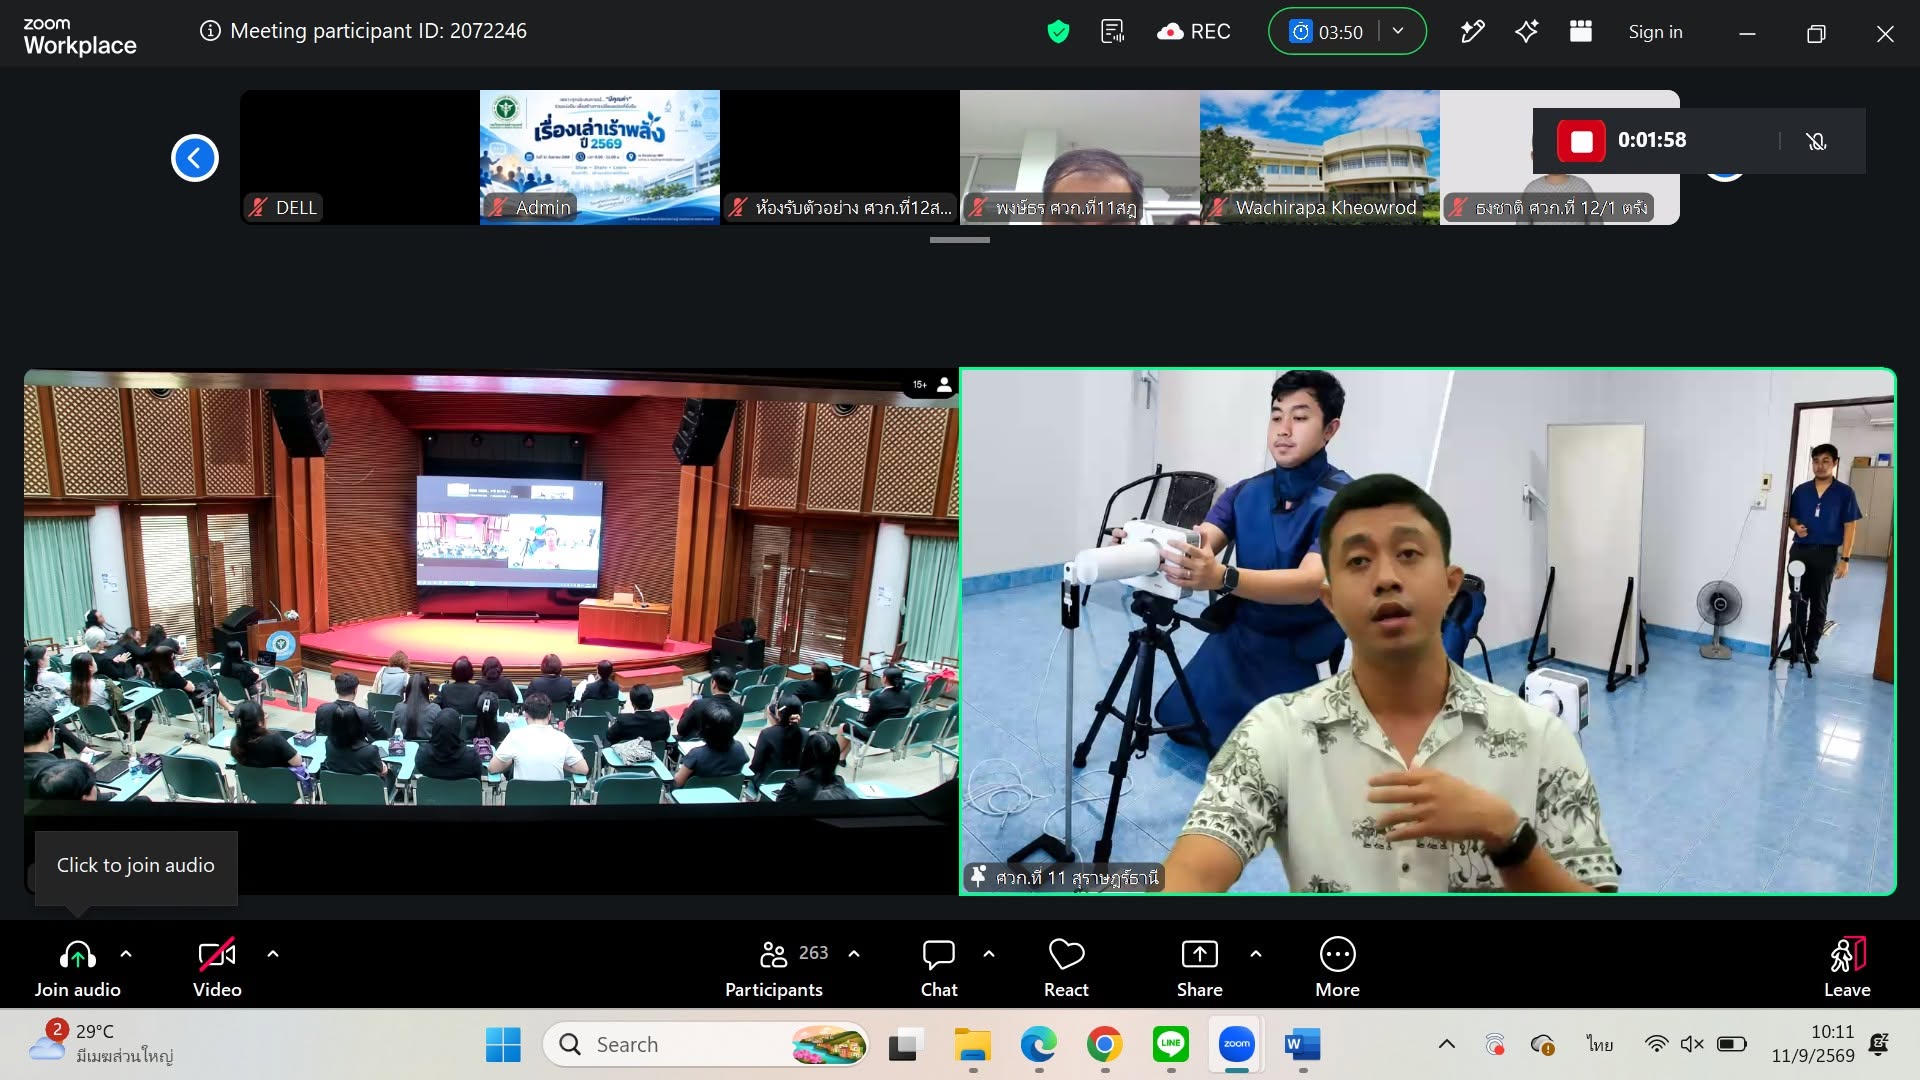The height and width of the screenshot is (1080, 1920).
Task: Click Sign in link
Action: pyautogui.click(x=1655, y=32)
